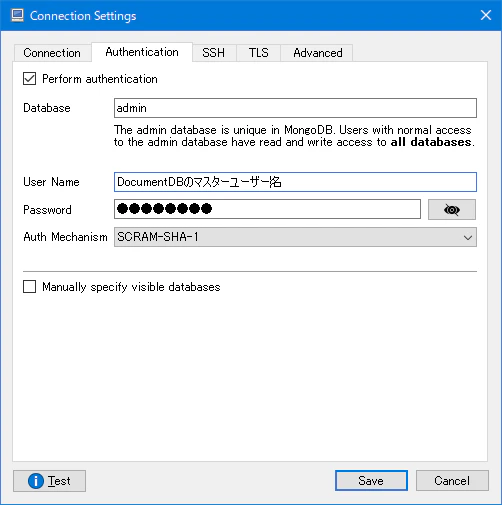The image size is (502, 505).
Task: Cancel the connection settings dialog
Action: pos(452,481)
